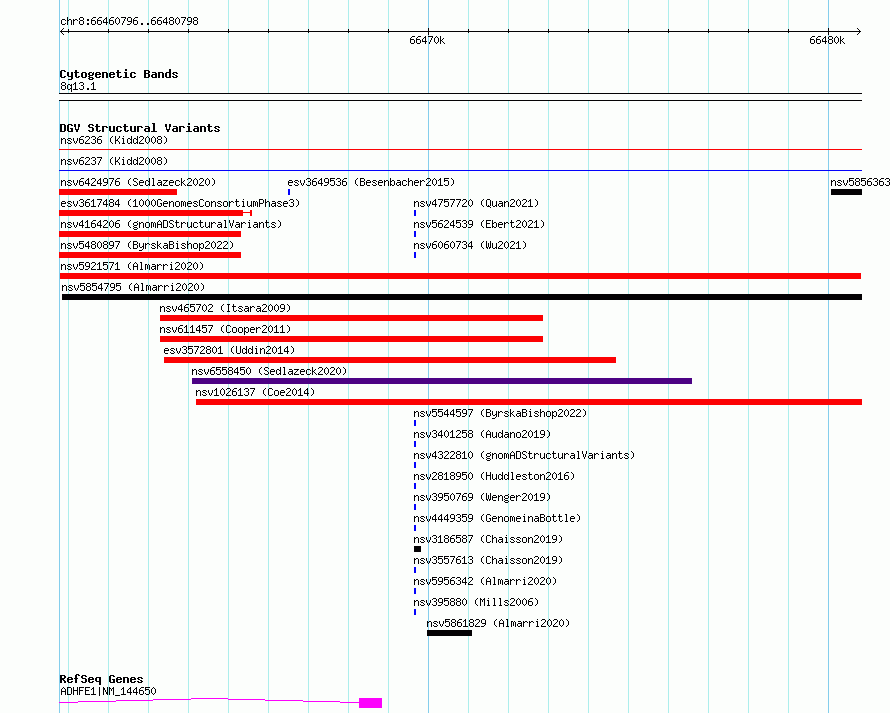890x713 pixels.
Task: Click the esv3649536 (Besenbacher2015) label
Action: [371, 182]
